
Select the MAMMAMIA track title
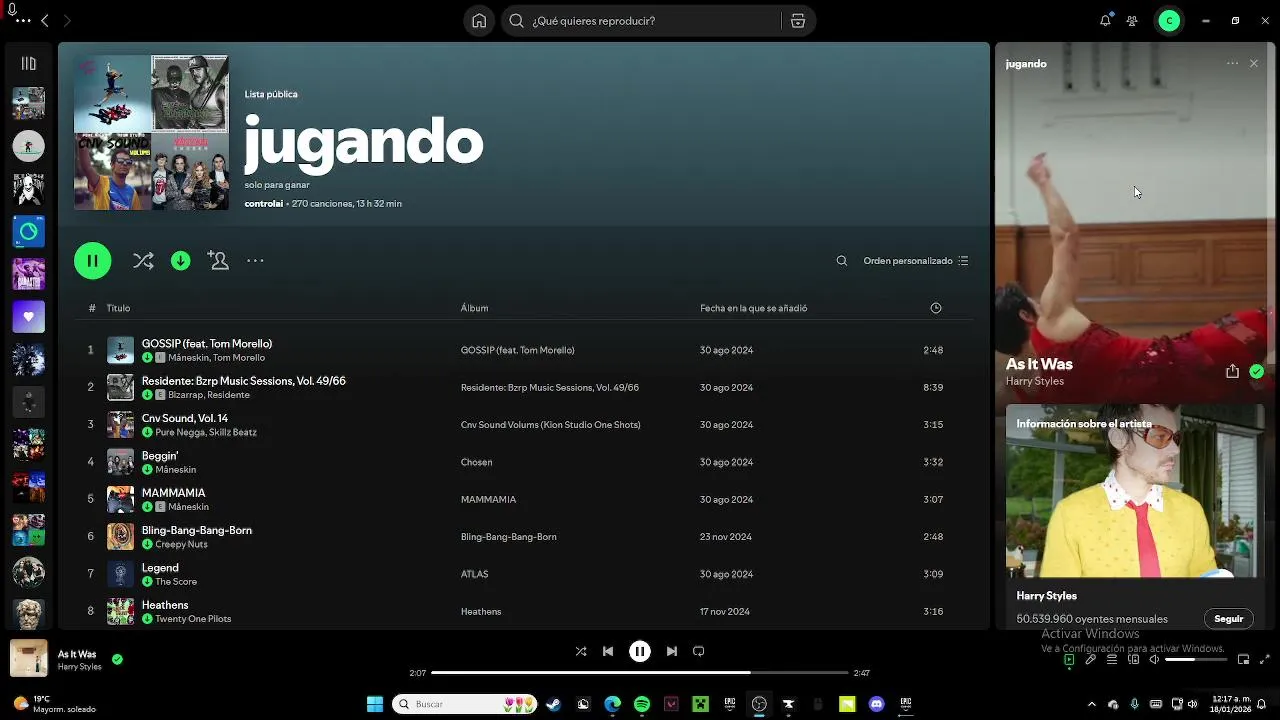coord(173,493)
